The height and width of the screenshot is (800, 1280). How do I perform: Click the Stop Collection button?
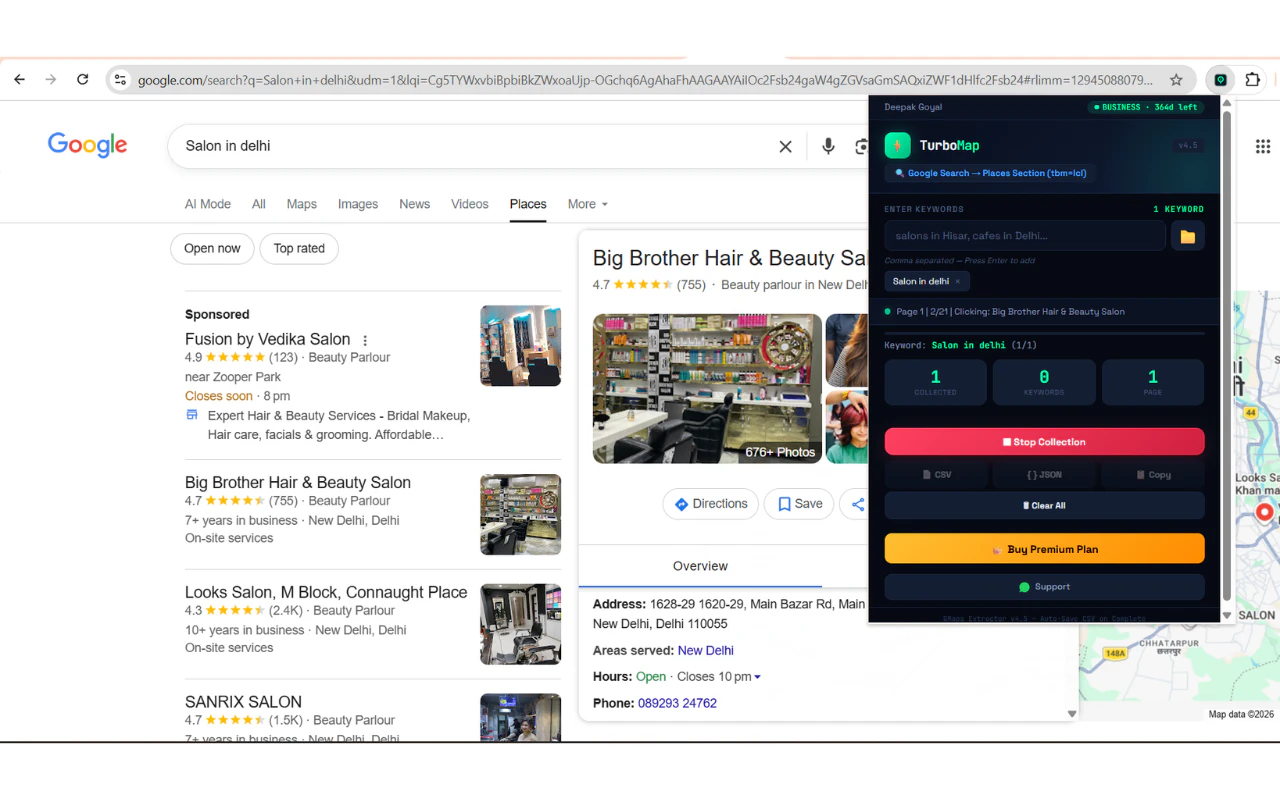(1044, 442)
